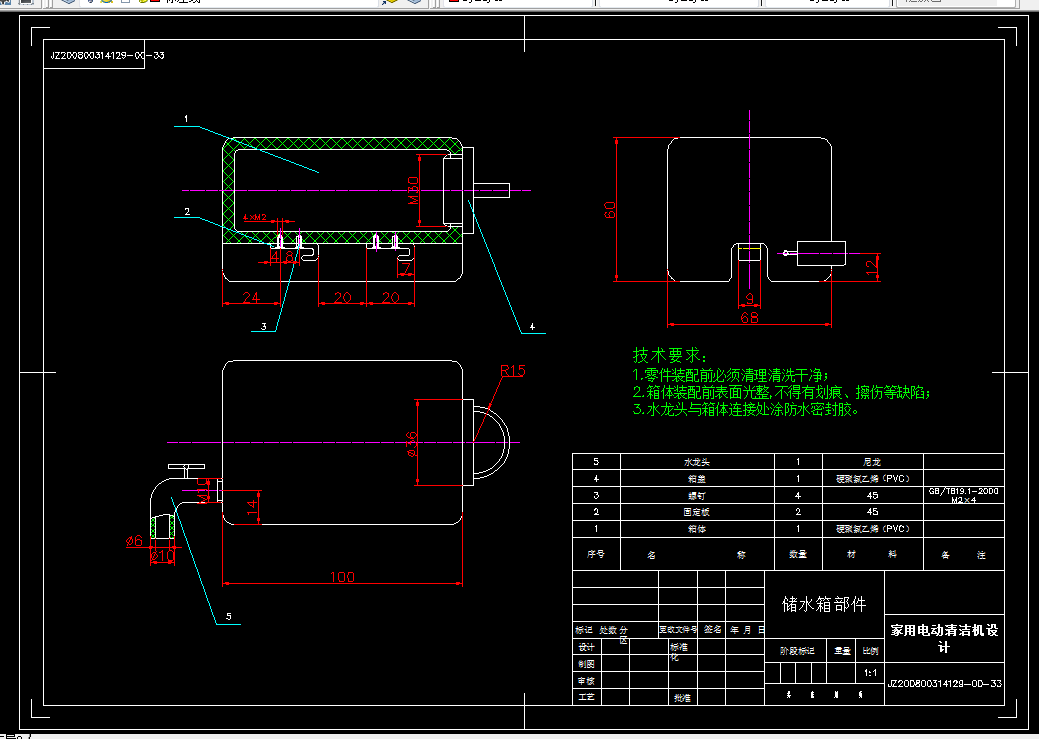Screen dimensions: 1039x739
Task: Click the 技术要求 heading
Action: coord(669,355)
